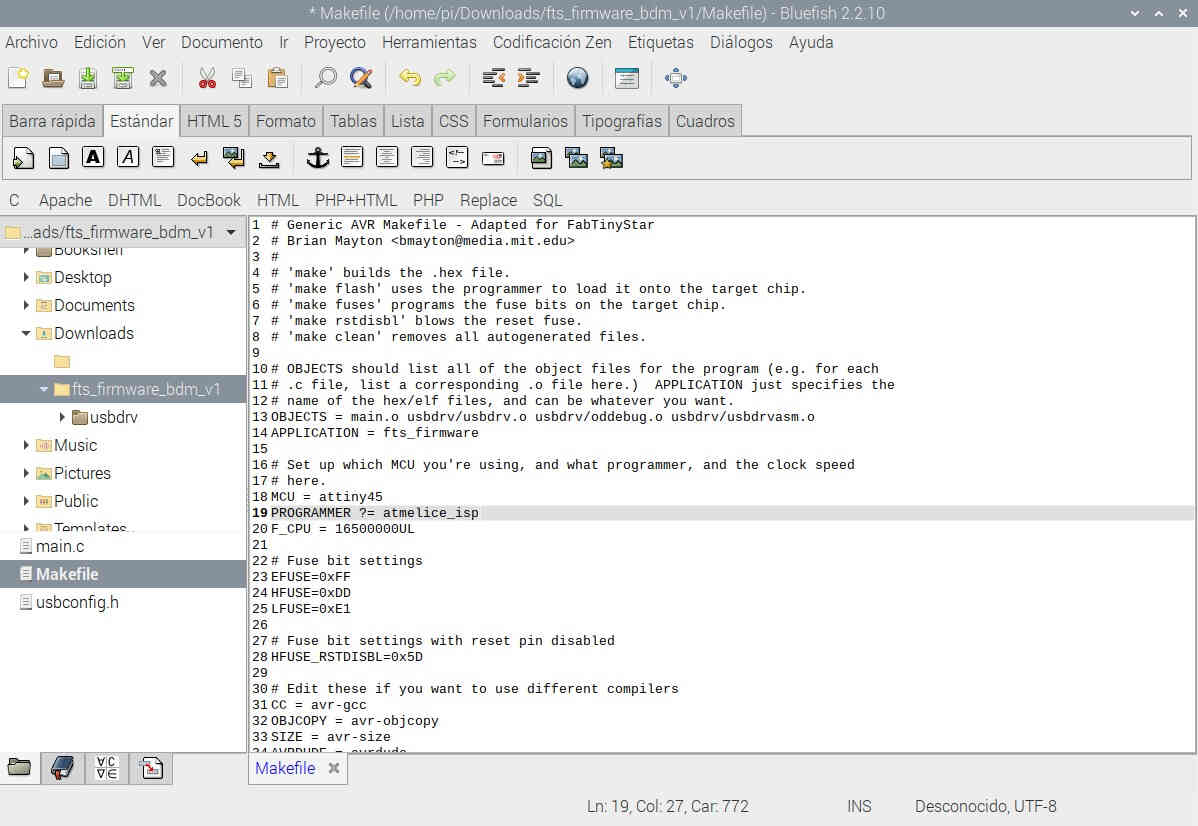This screenshot has height=826, width=1198.
Task: Cut selection using the scissors icon
Action: 207,77
